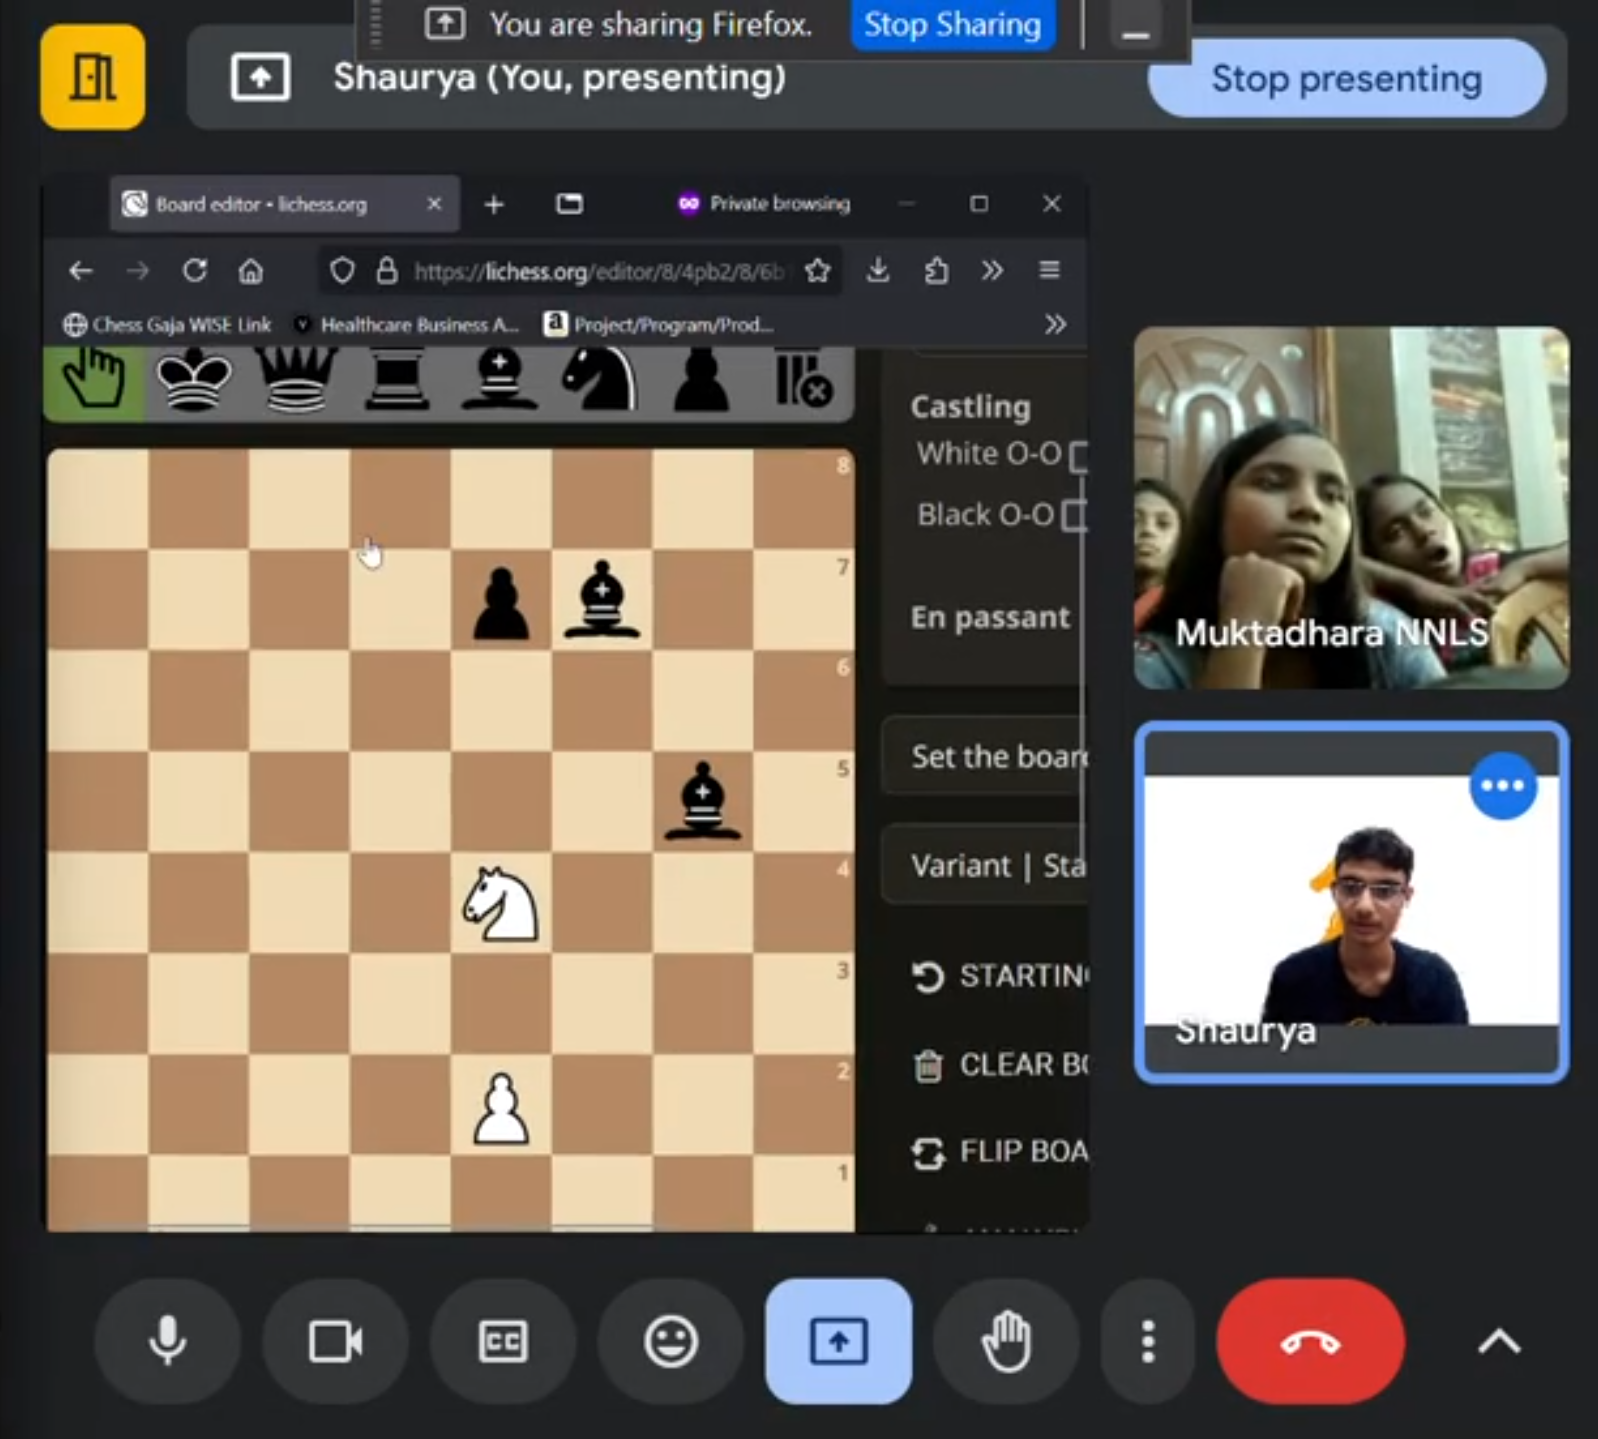Raise hand in the meeting
This screenshot has height=1439, width=1598.
pyautogui.click(x=1006, y=1341)
